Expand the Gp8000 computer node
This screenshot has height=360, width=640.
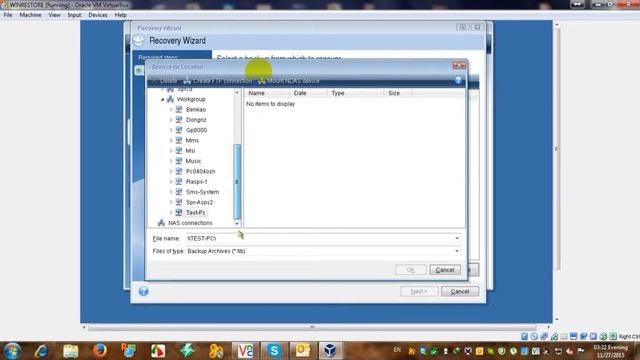click(x=171, y=130)
